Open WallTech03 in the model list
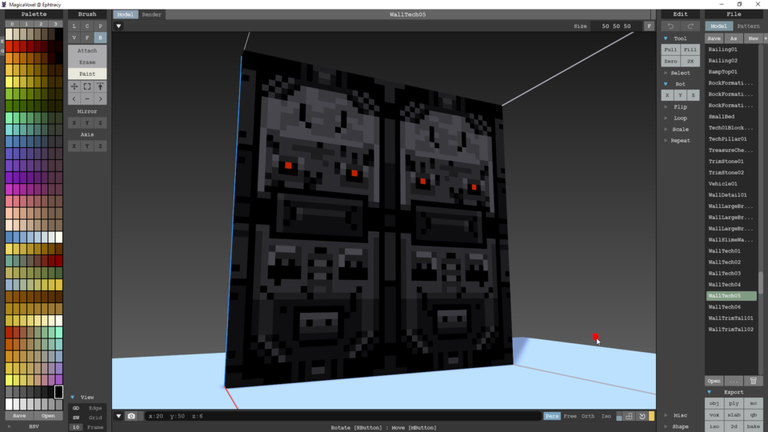This screenshot has width=768, height=432. pyautogui.click(x=724, y=273)
